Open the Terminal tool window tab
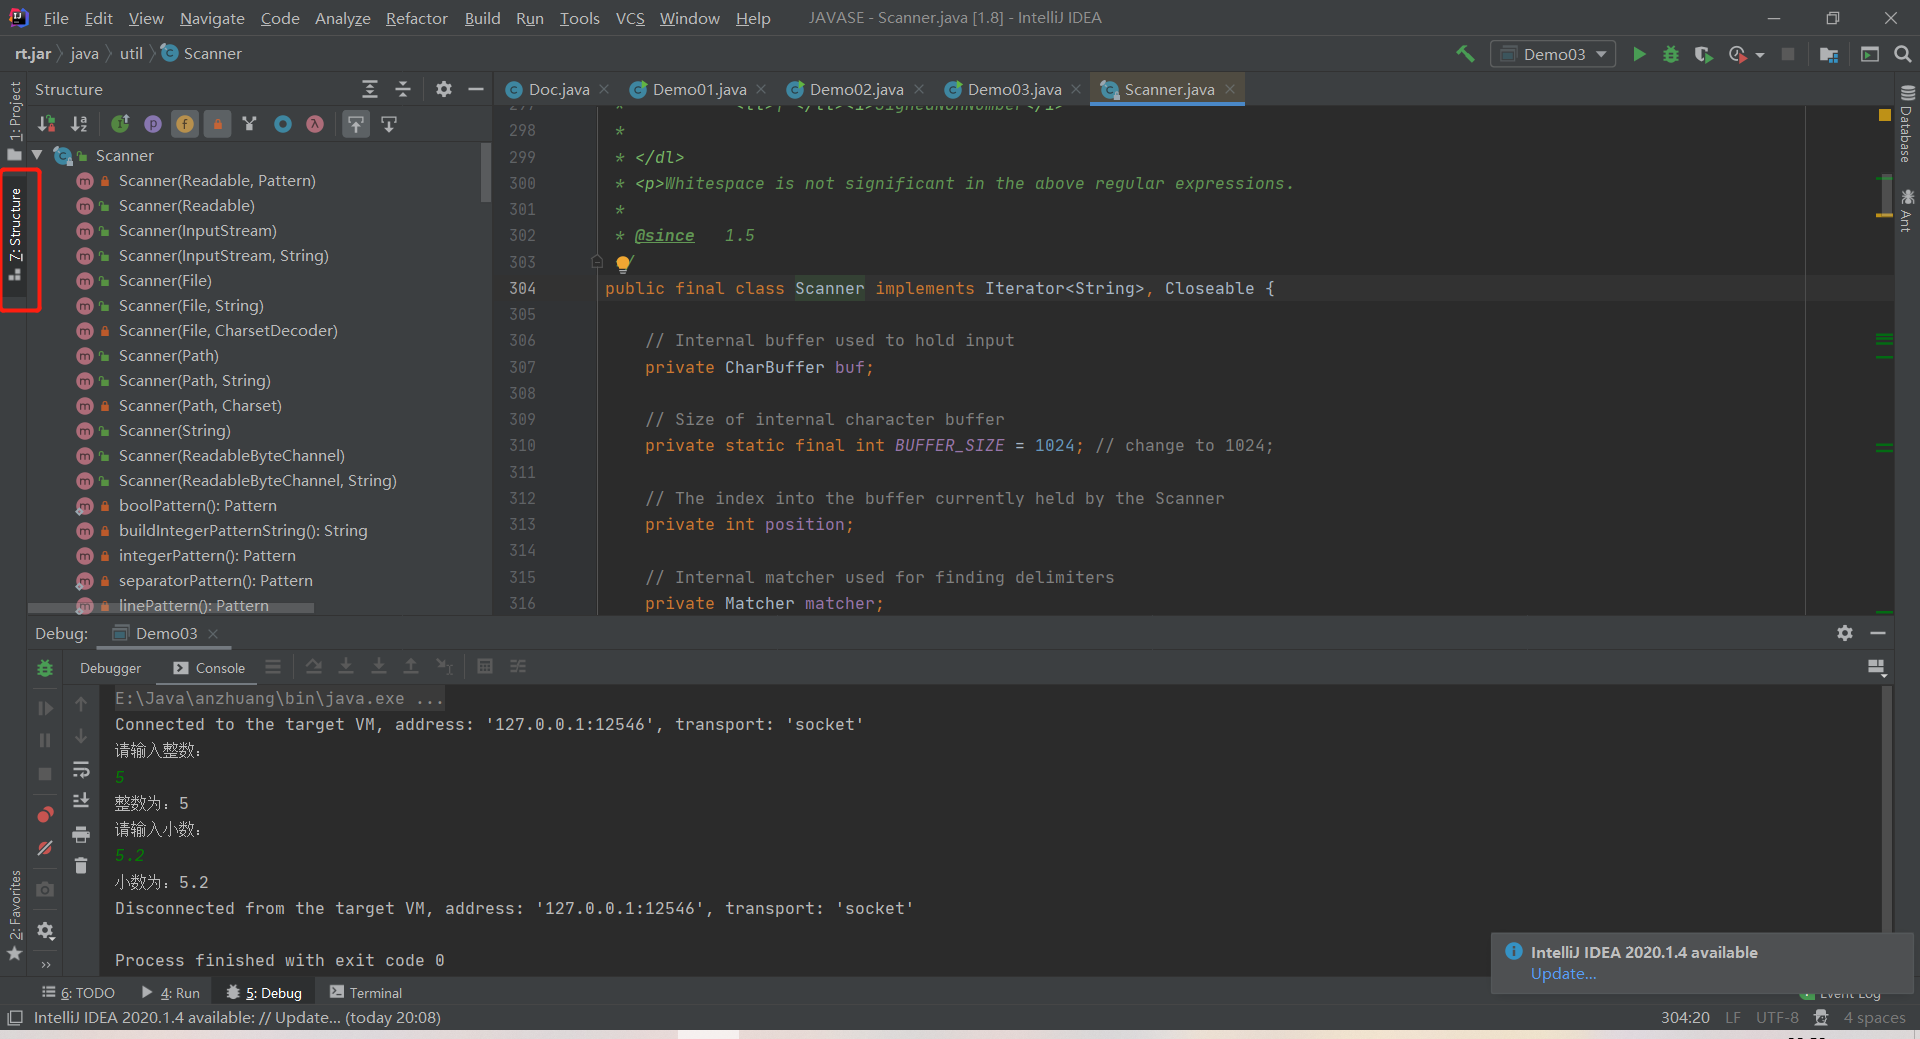 tap(366, 993)
